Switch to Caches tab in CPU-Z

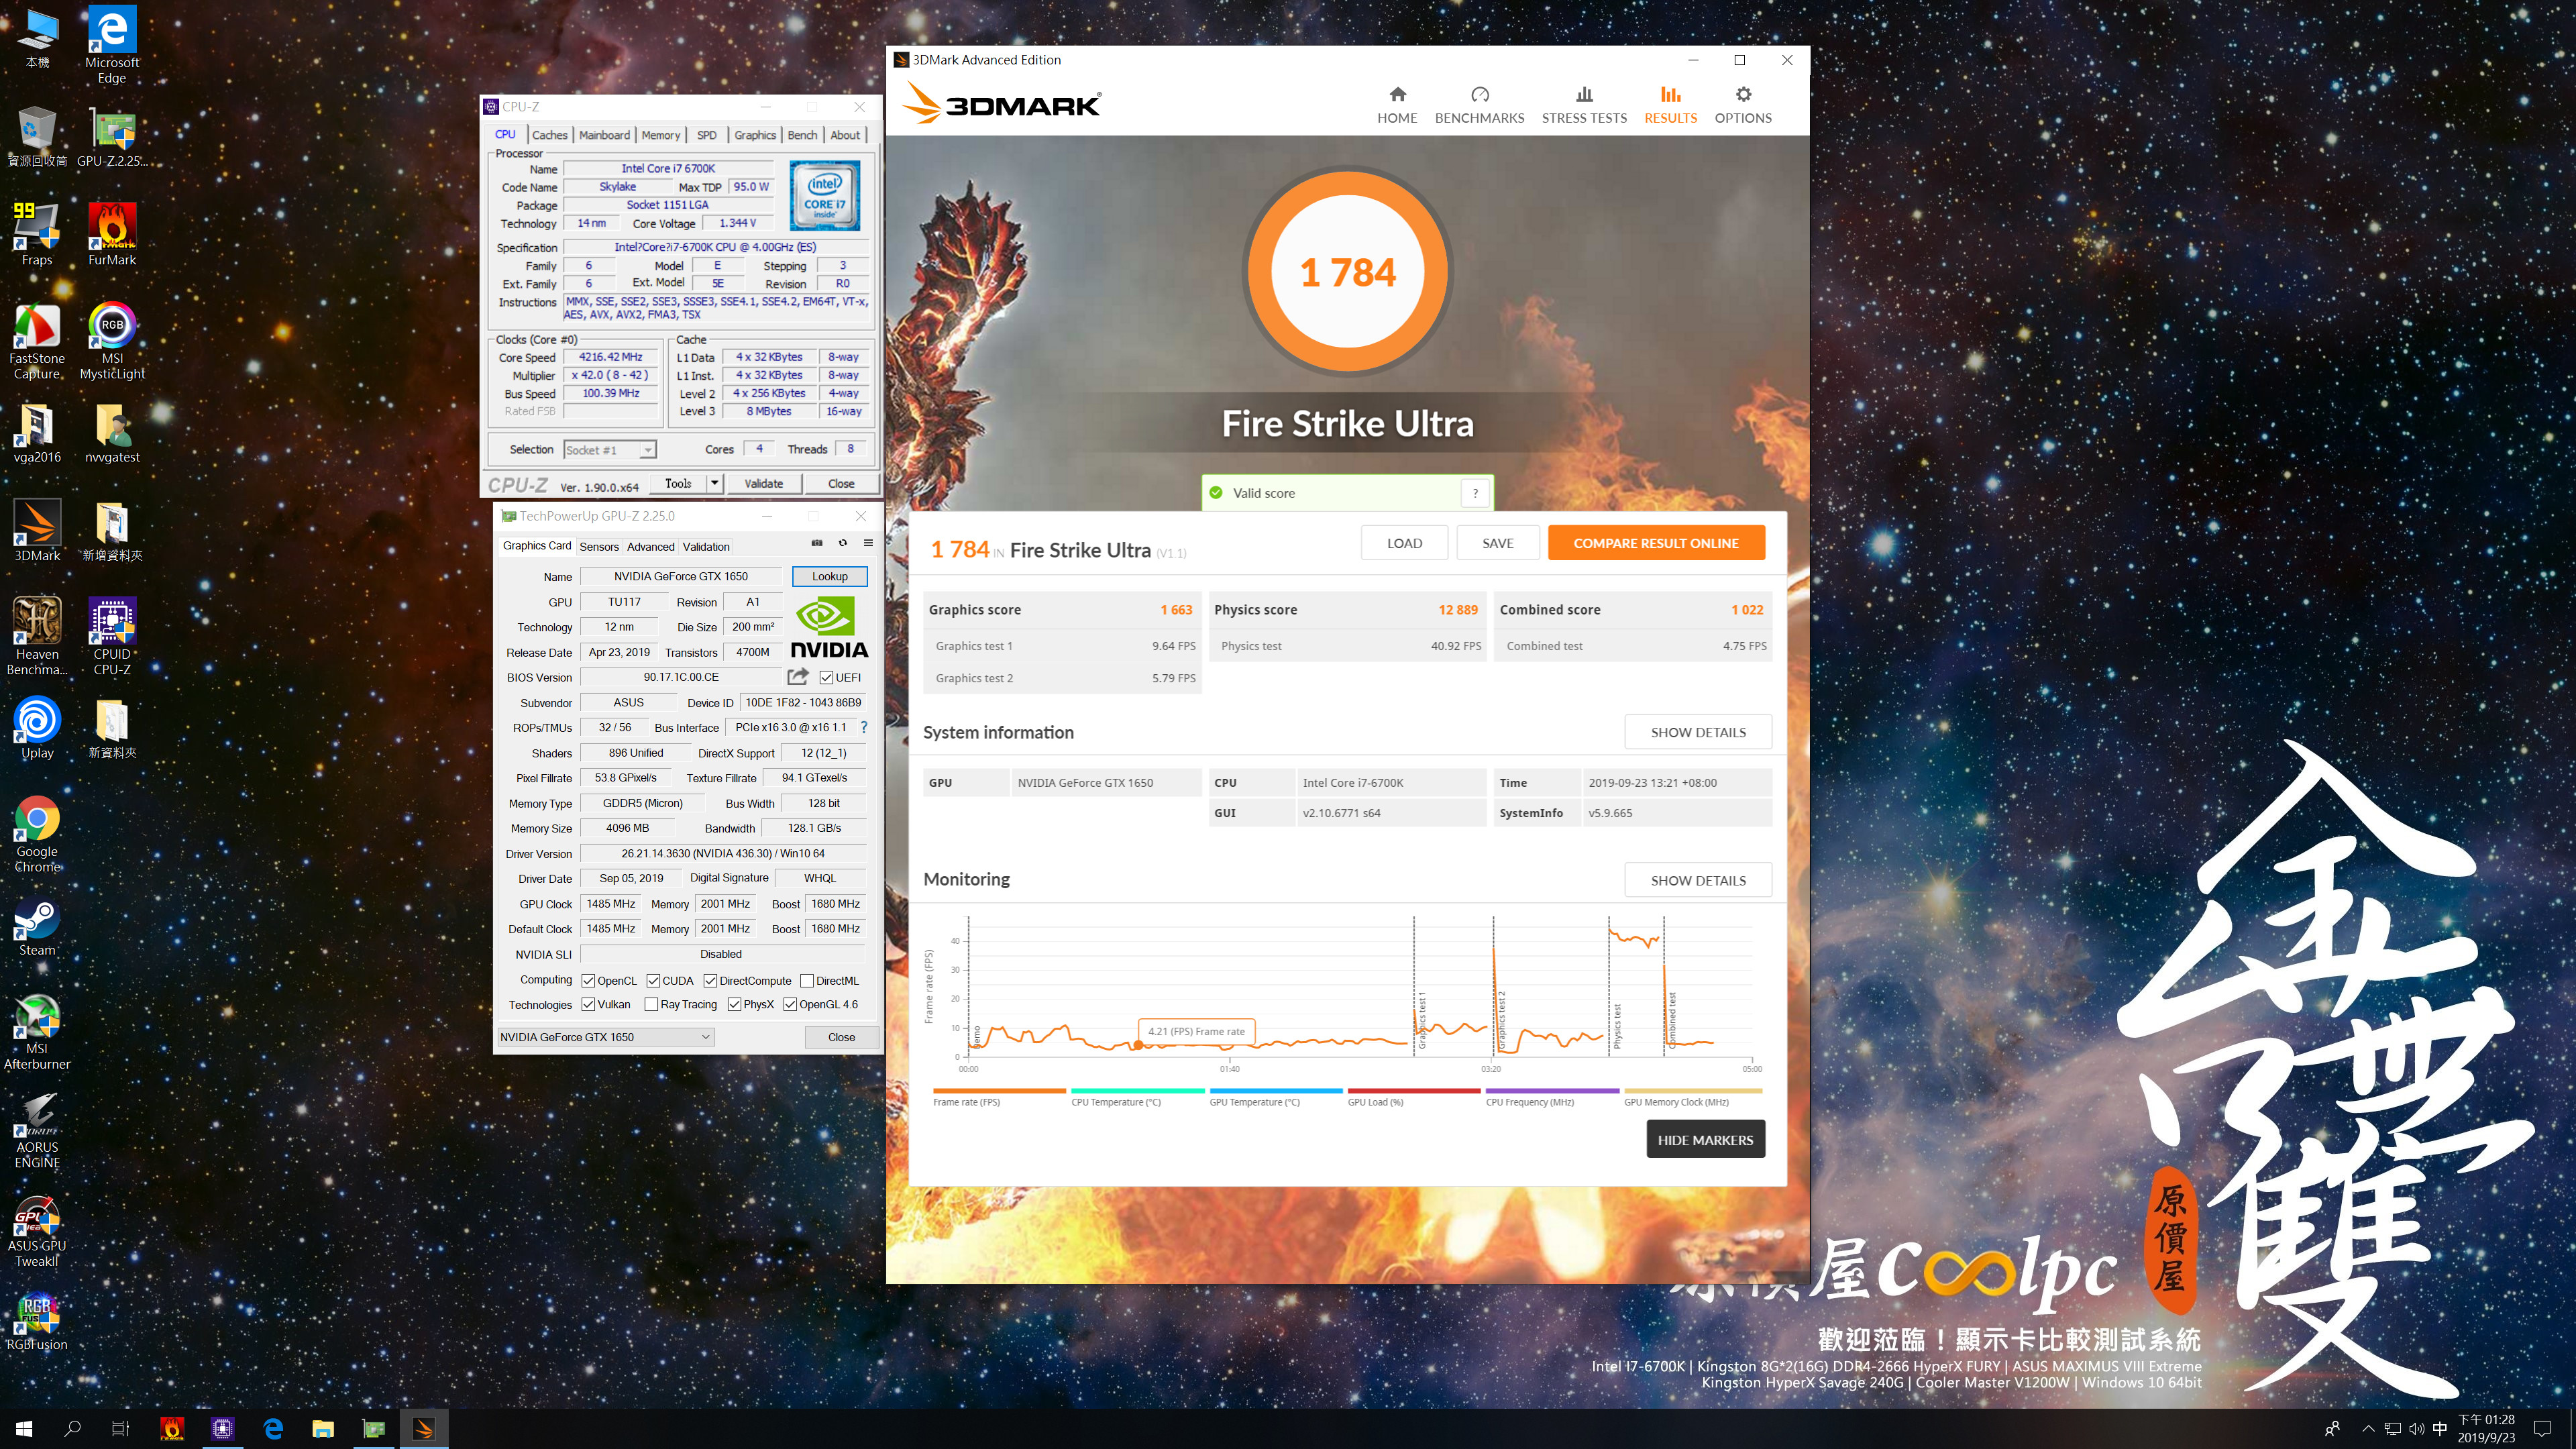[x=549, y=135]
